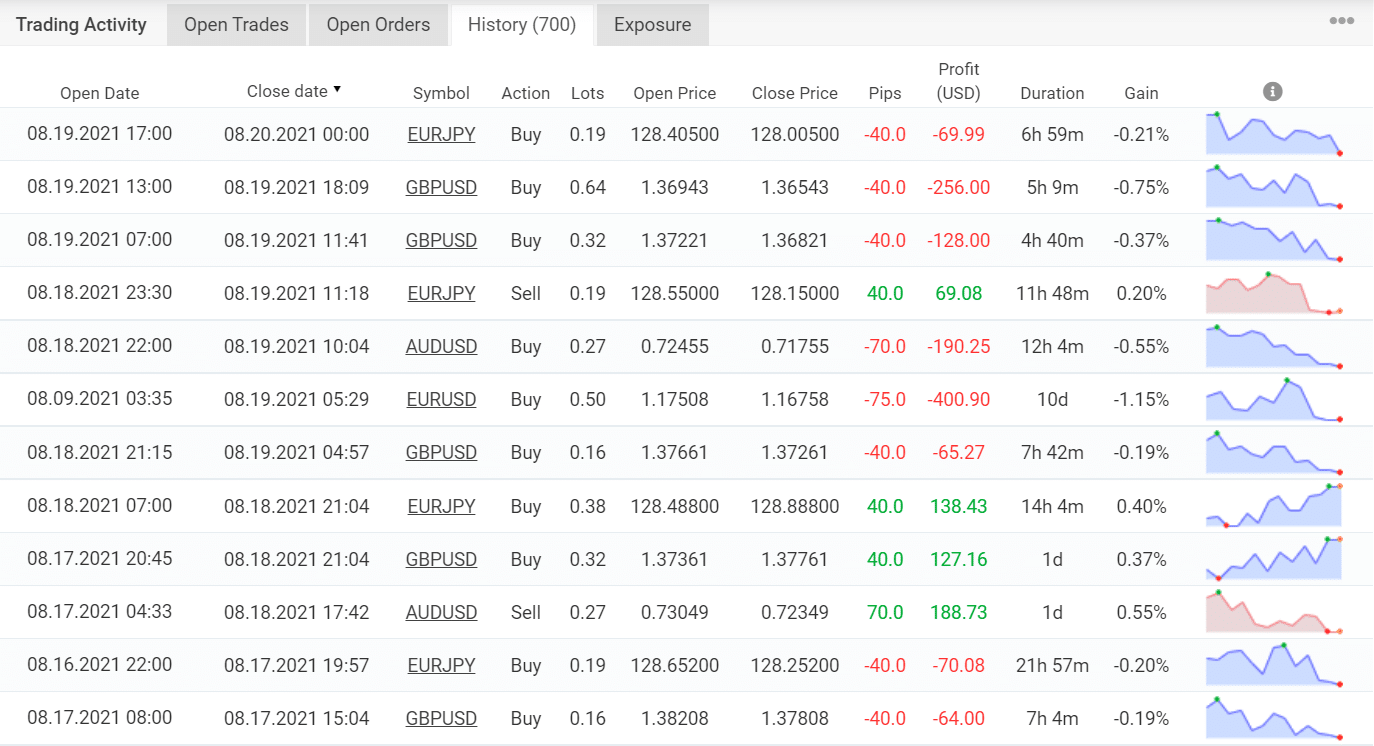Select the 0.64 lots value
This screenshot has height=746, width=1374.
[x=587, y=187]
